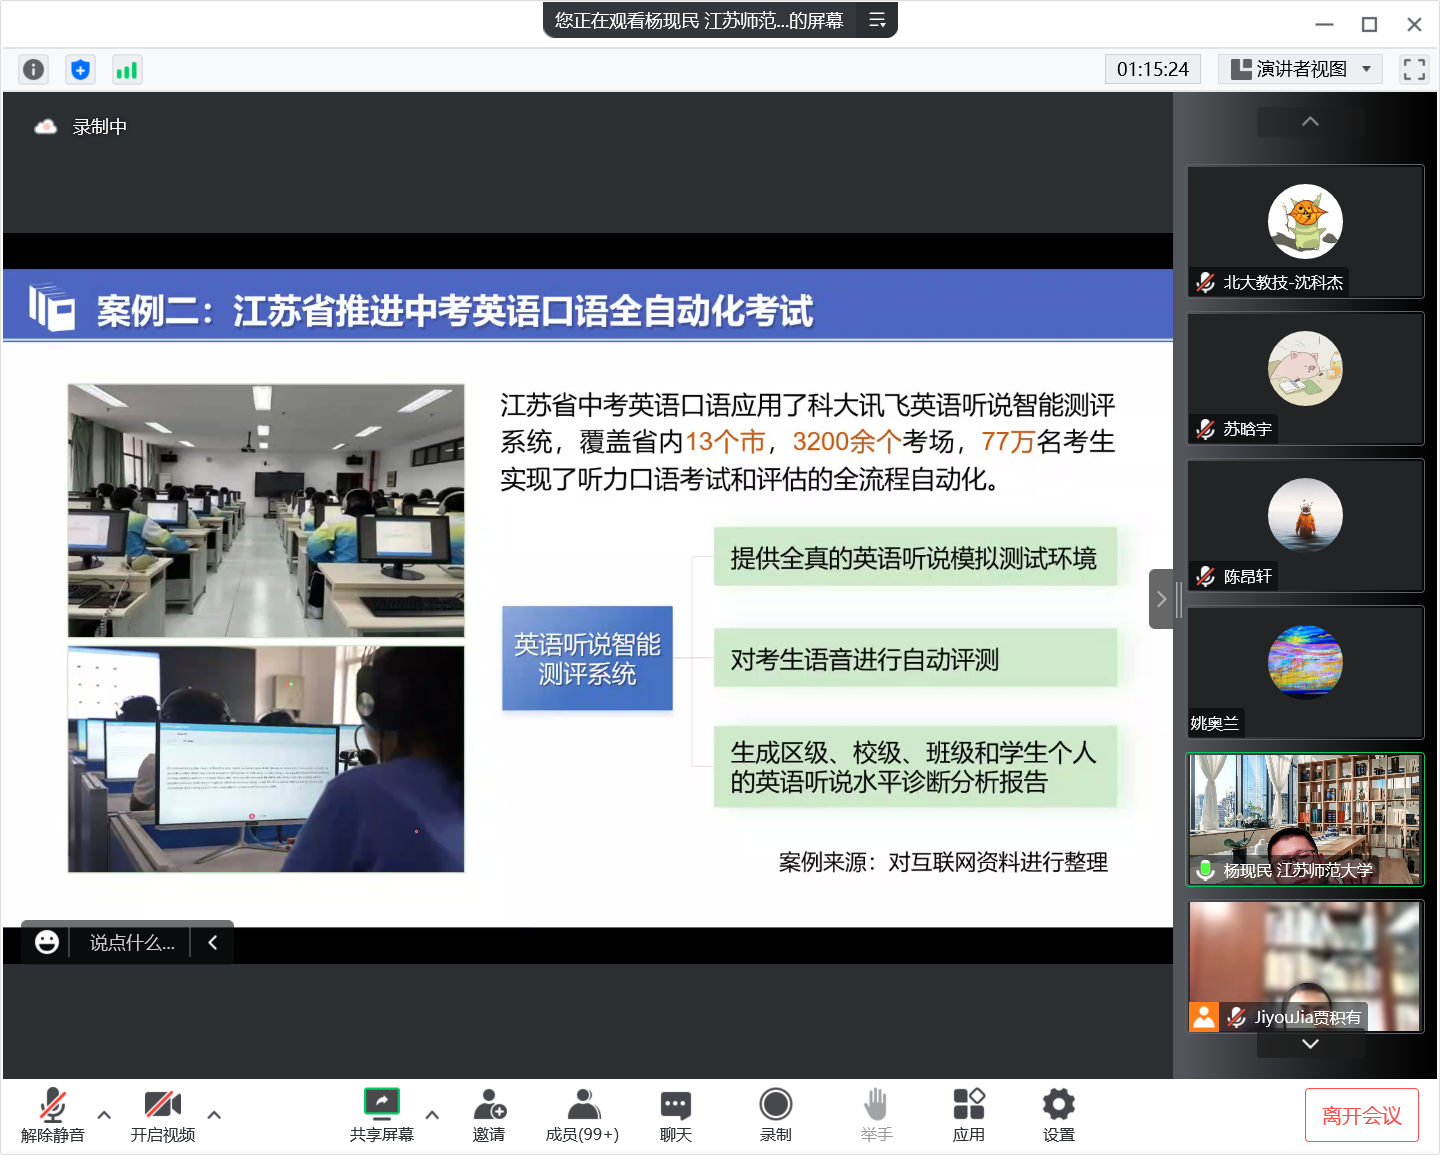
Task: Click Leave Meeting (离开会议) button
Action: 1361,1115
